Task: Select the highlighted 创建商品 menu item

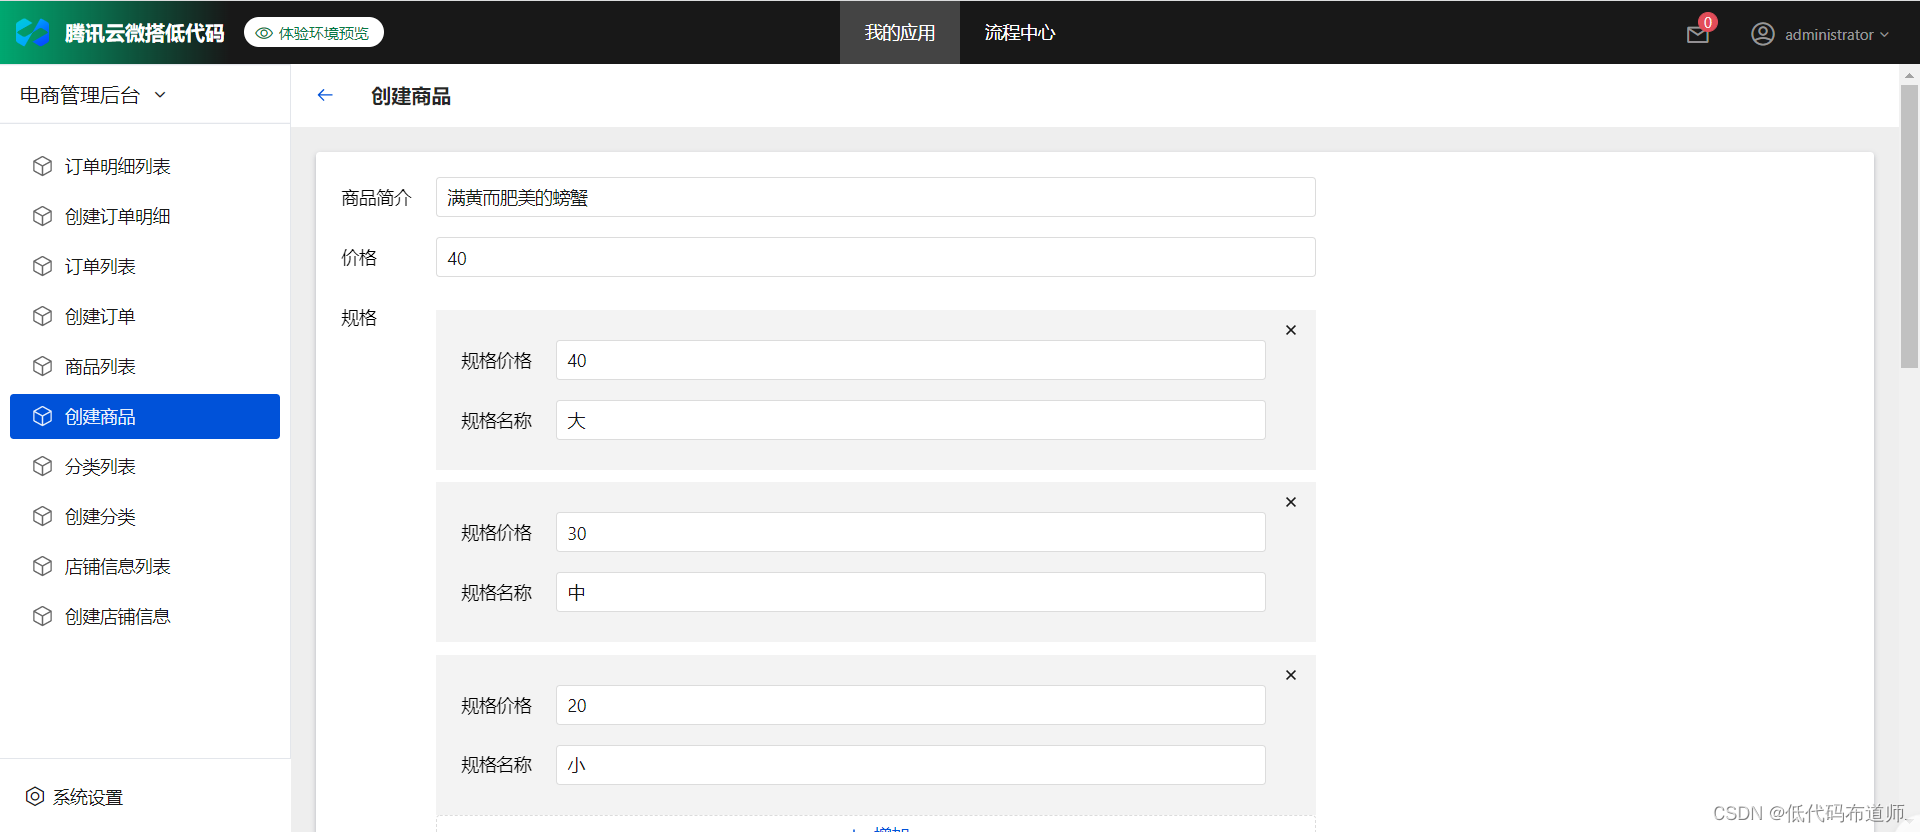Action: (x=145, y=416)
